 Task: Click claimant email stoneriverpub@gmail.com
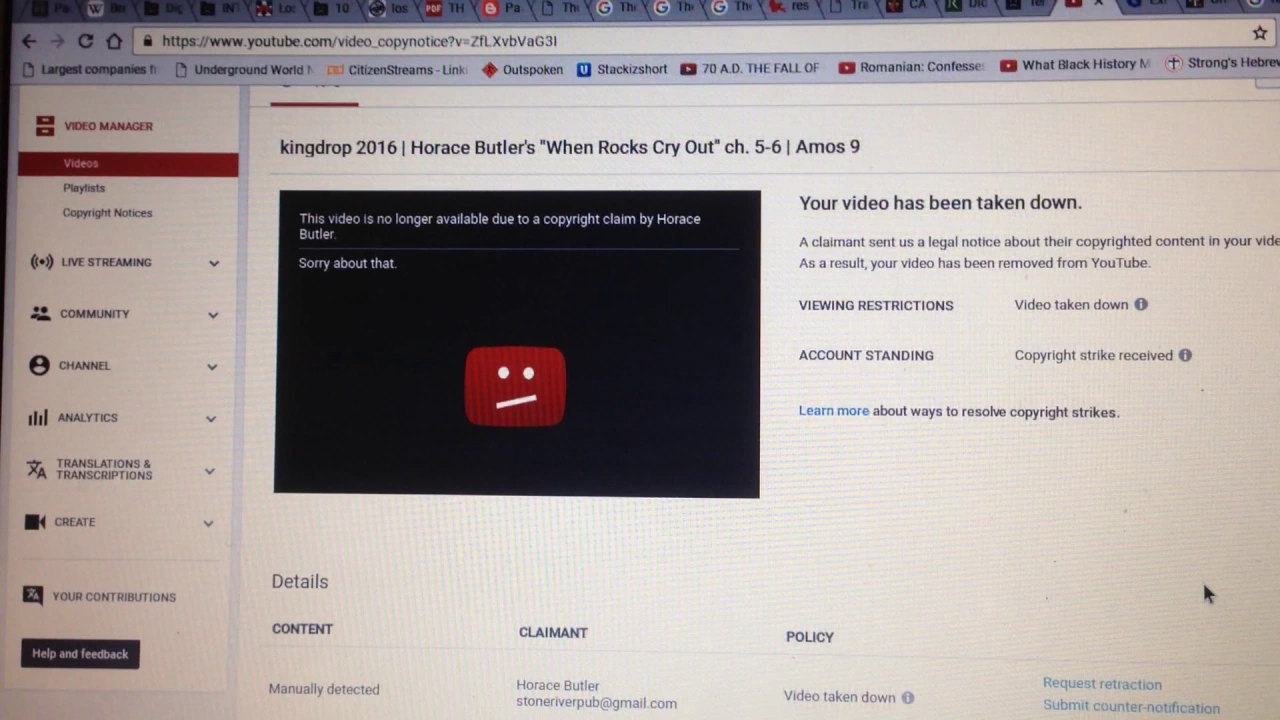pos(596,703)
